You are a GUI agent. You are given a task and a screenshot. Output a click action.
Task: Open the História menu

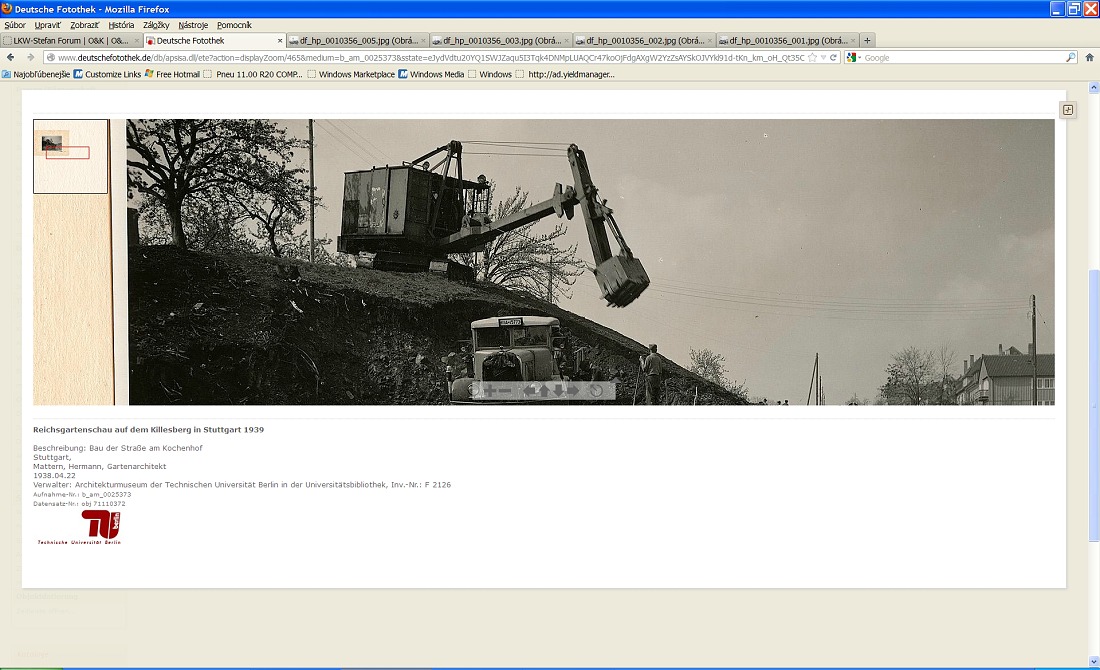click(120, 24)
